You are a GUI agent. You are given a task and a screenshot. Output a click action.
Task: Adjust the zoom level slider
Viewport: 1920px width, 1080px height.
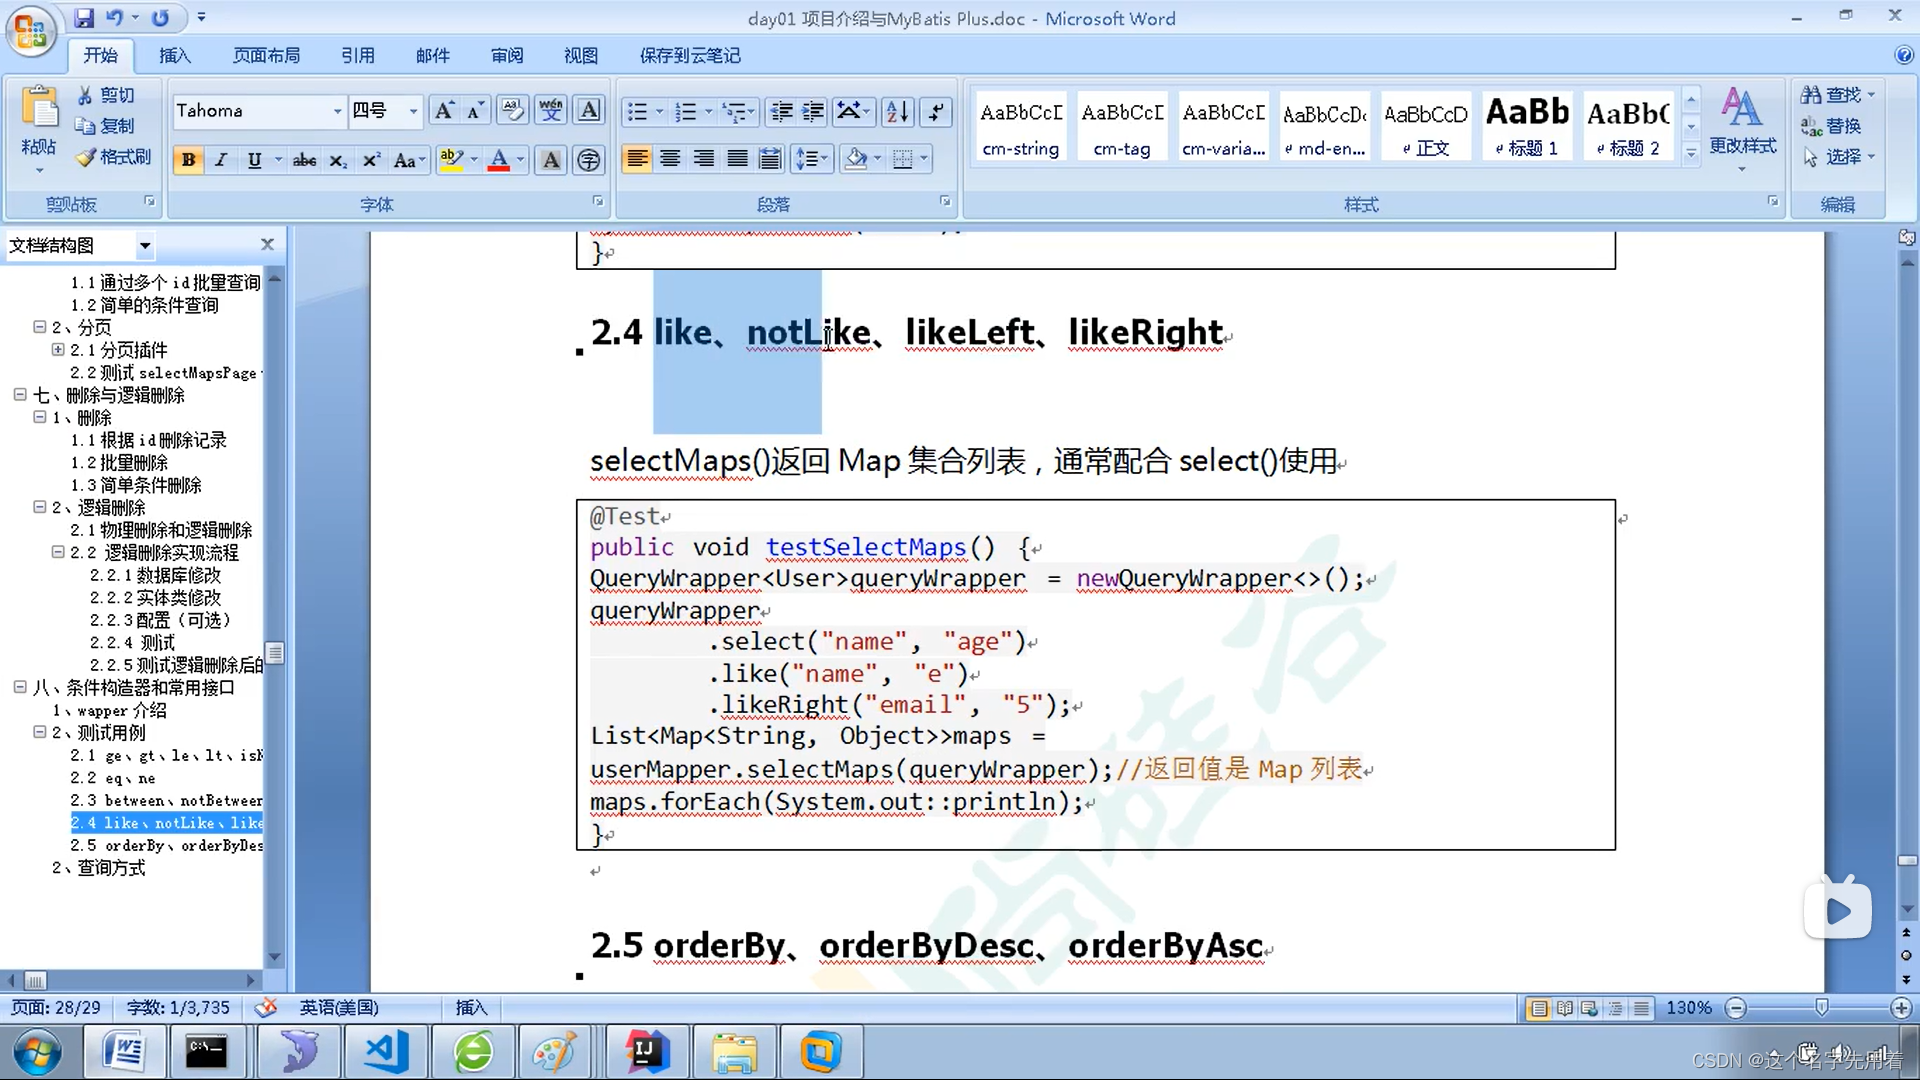point(1821,1008)
